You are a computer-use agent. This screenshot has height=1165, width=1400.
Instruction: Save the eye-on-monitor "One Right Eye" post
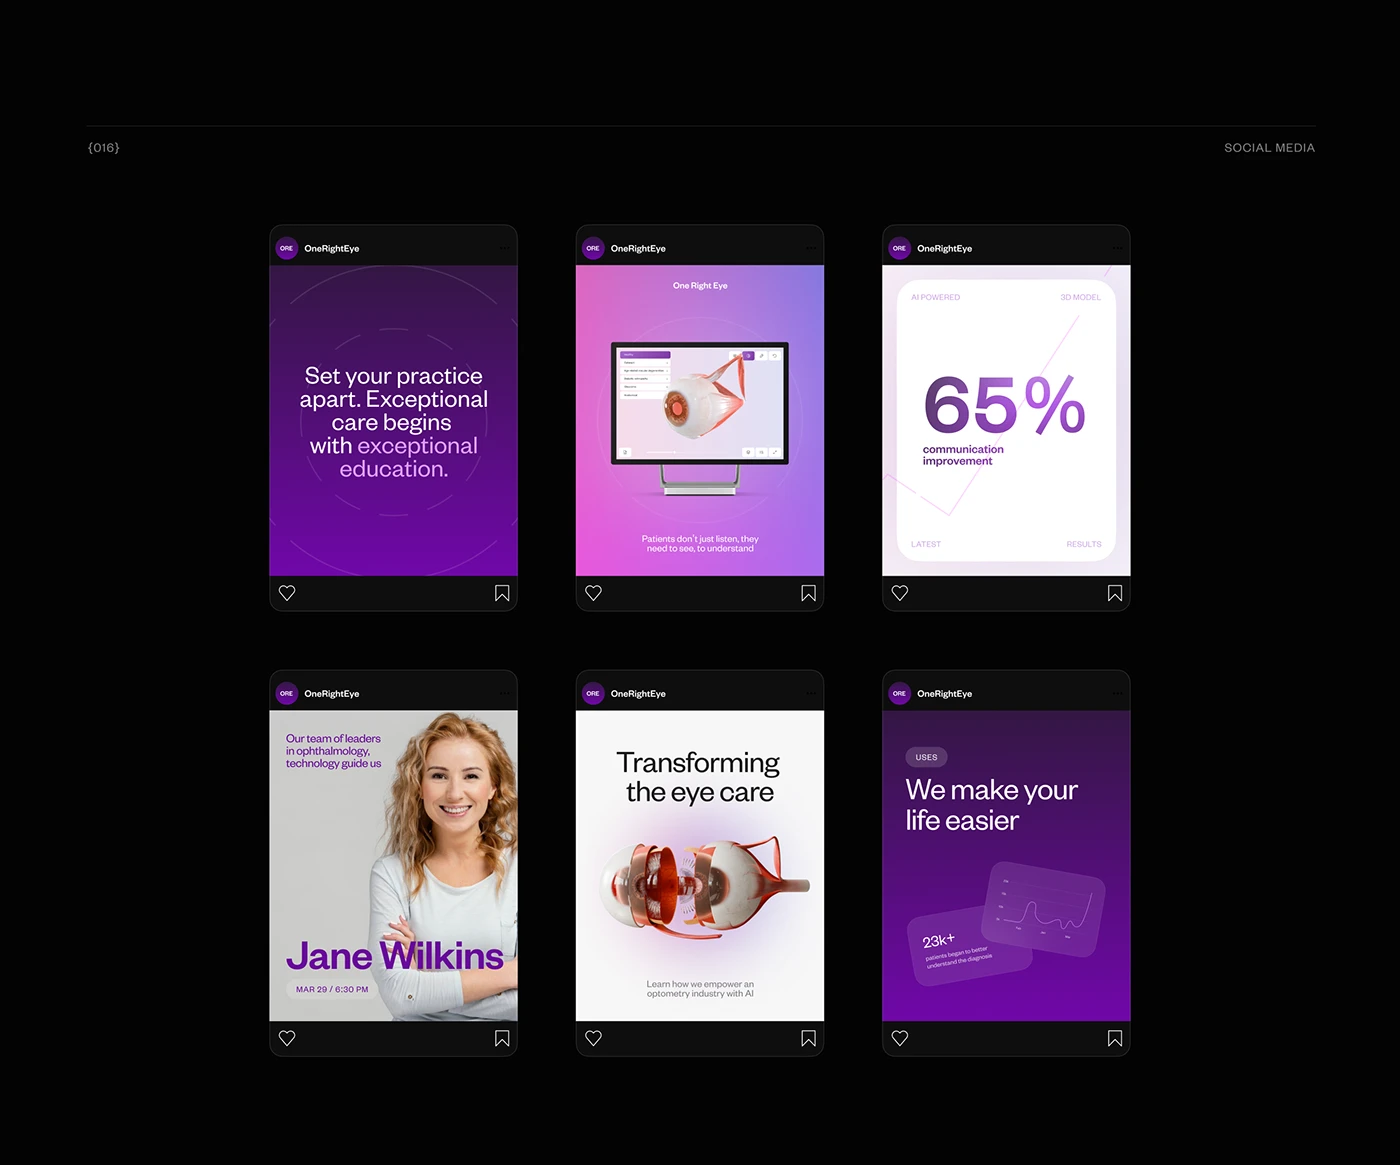(808, 593)
